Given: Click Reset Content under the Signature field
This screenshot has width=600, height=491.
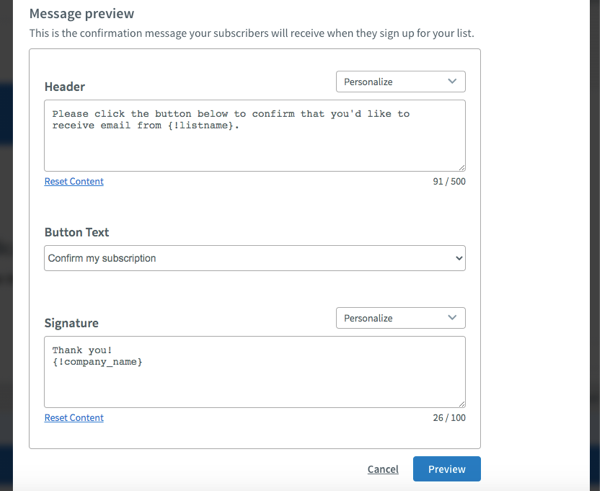Looking at the screenshot, I should click(x=74, y=418).
